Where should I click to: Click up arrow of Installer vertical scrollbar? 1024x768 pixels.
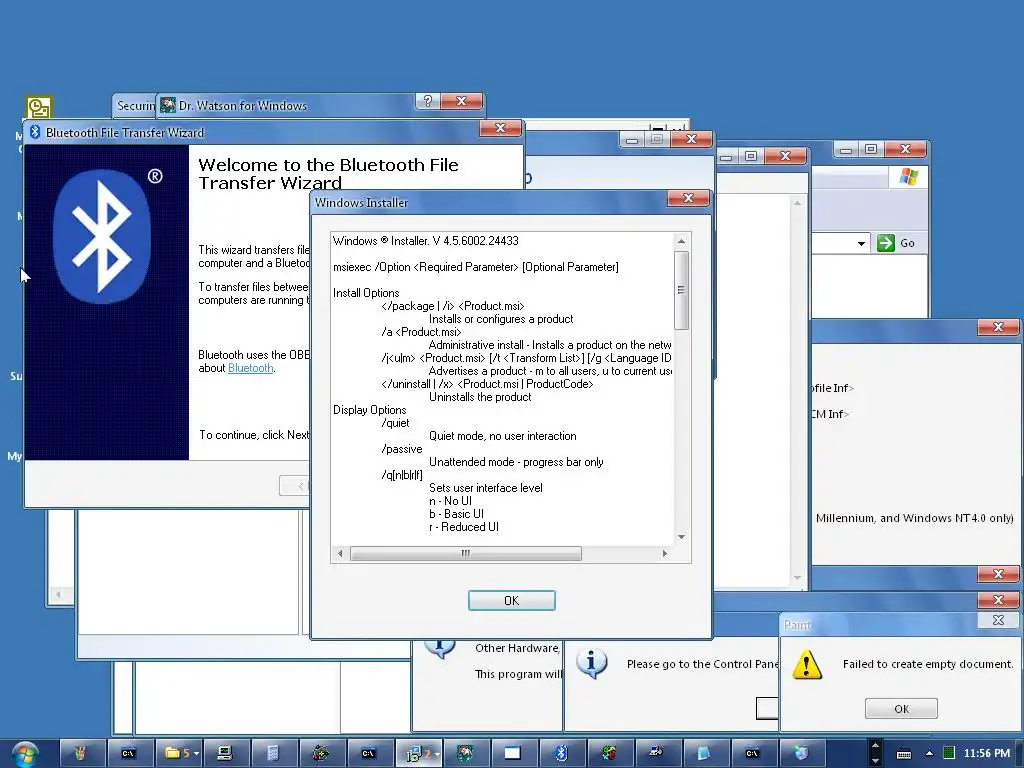coord(681,241)
